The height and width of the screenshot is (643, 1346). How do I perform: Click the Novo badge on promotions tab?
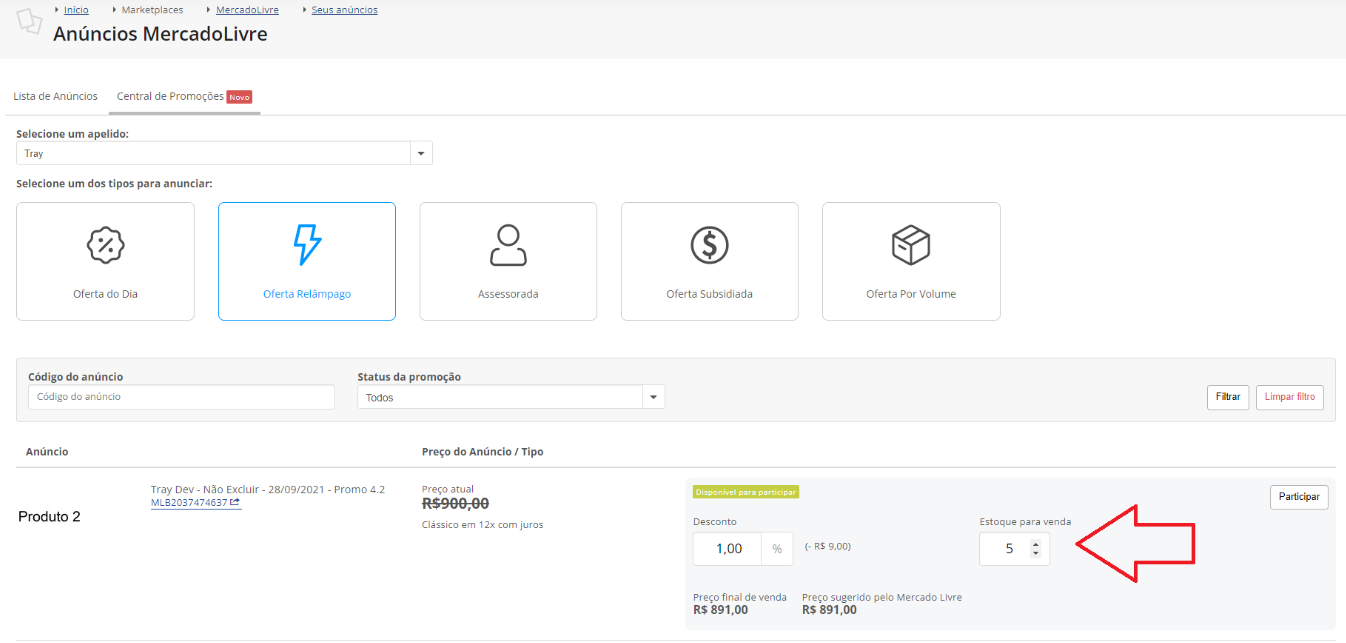(x=239, y=97)
